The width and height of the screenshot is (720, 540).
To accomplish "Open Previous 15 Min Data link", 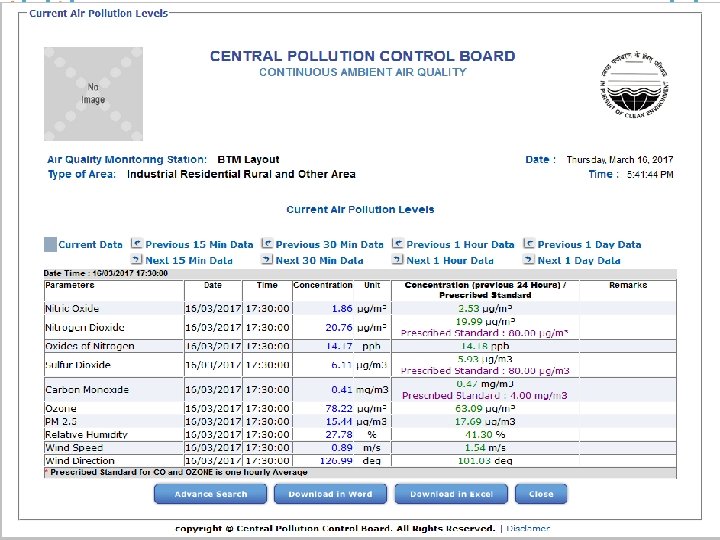I will pos(199,245).
